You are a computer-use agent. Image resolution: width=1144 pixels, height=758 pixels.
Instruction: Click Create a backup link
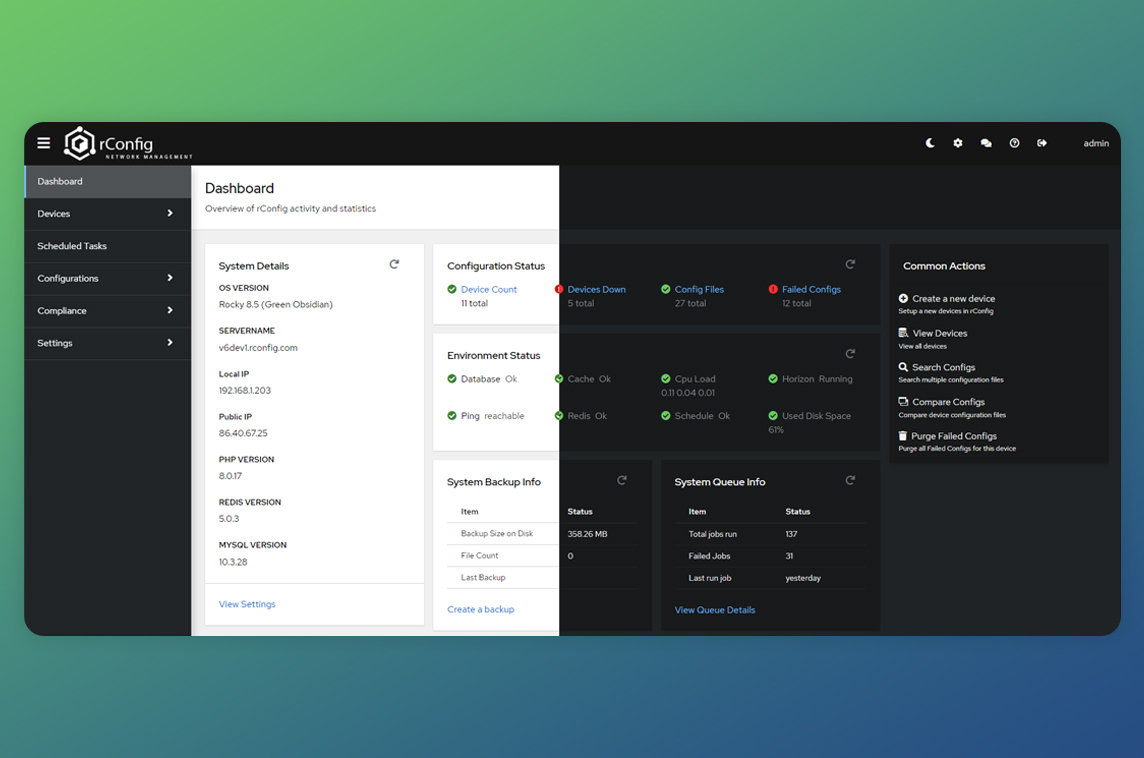tap(481, 609)
